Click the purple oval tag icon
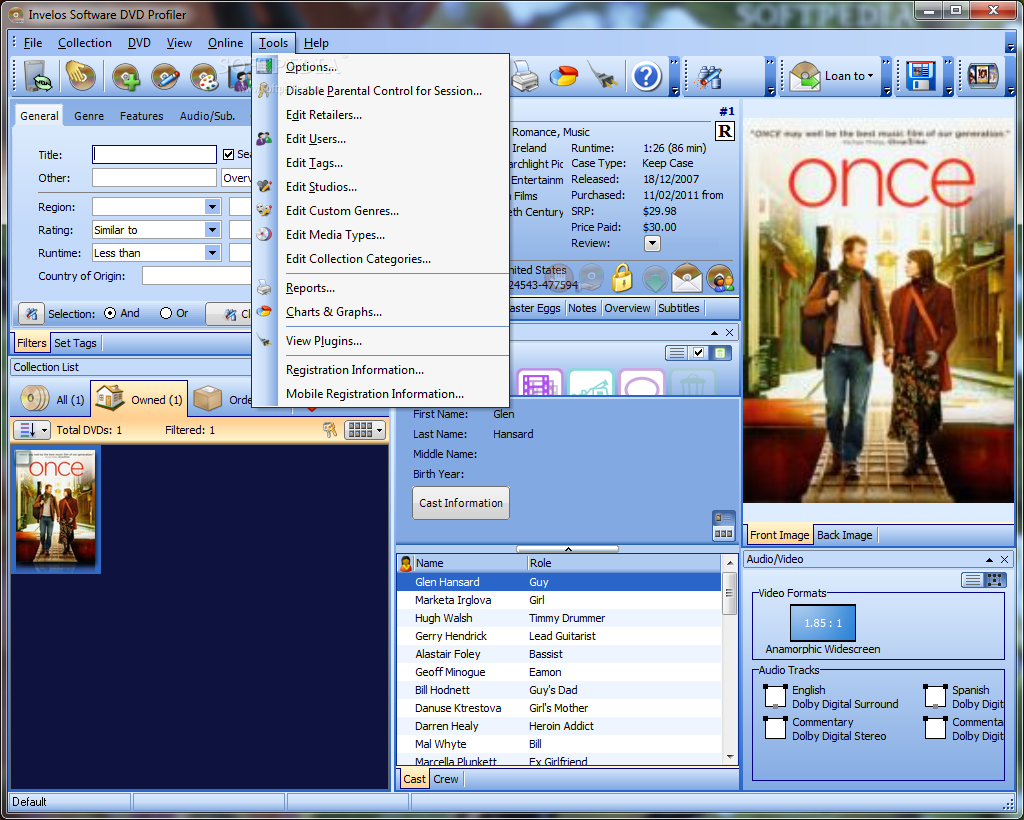 [641, 383]
